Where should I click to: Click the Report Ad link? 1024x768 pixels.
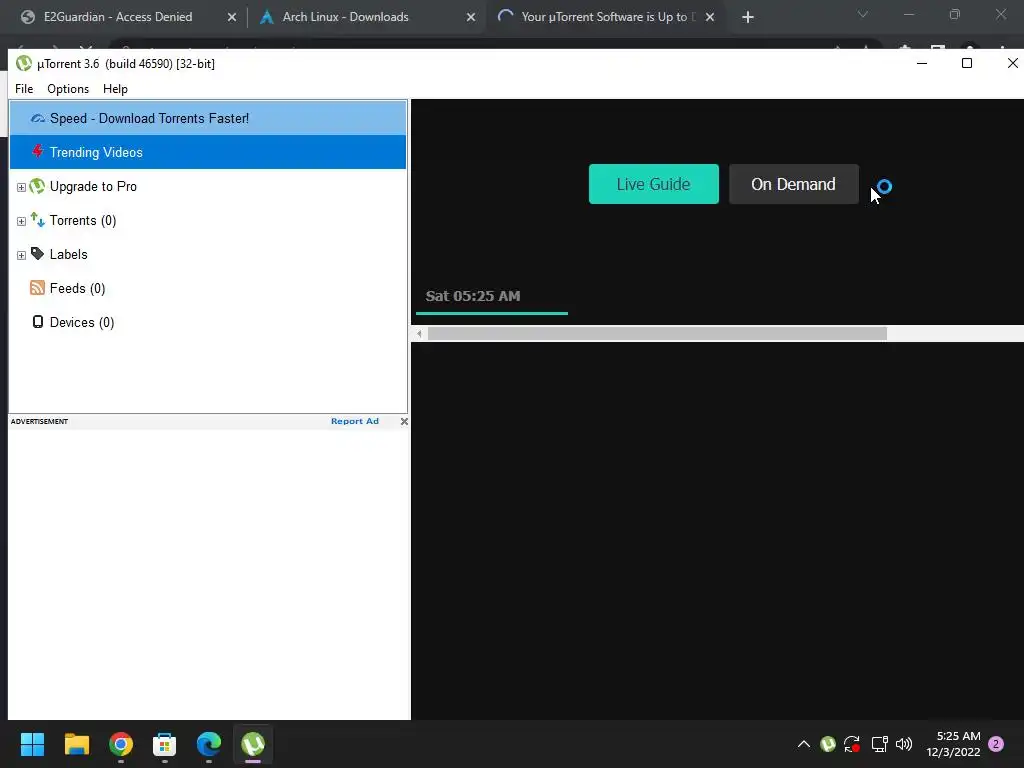click(355, 421)
